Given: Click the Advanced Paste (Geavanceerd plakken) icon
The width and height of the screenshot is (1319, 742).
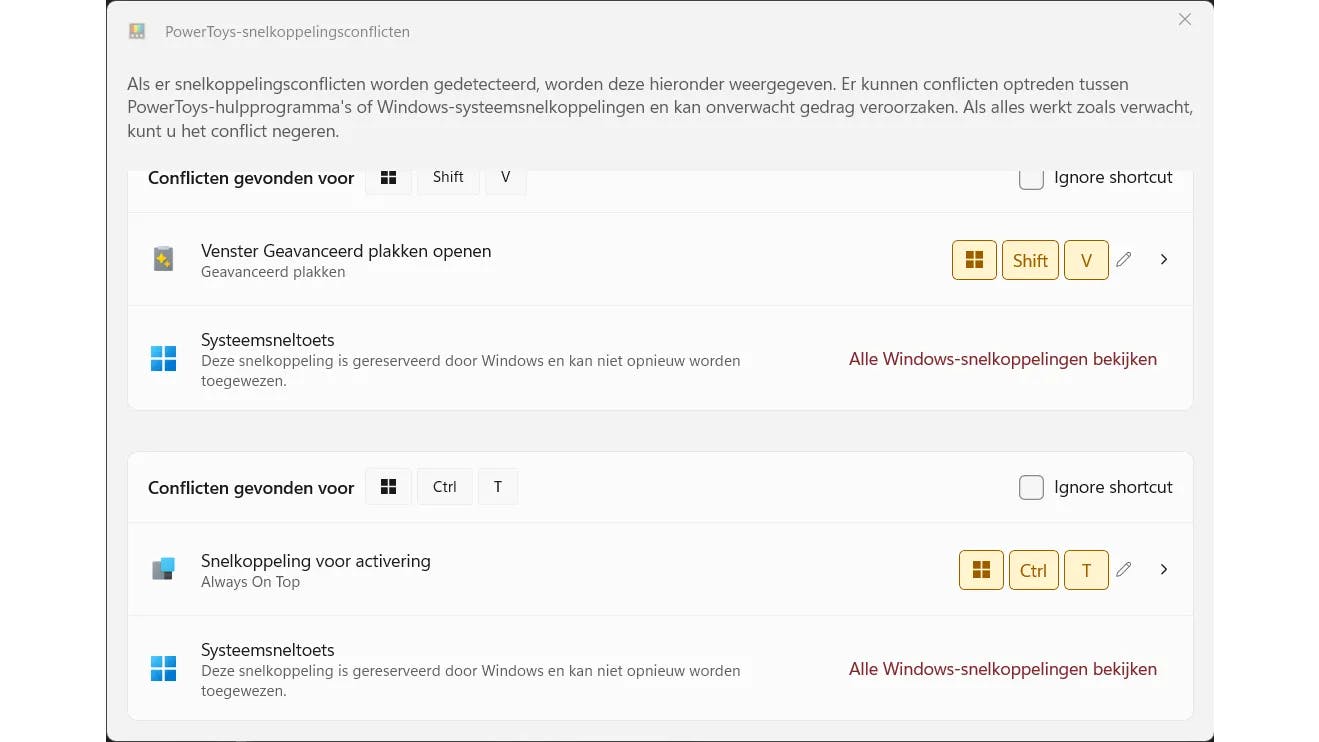Looking at the screenshot, I should coord(163,259).
